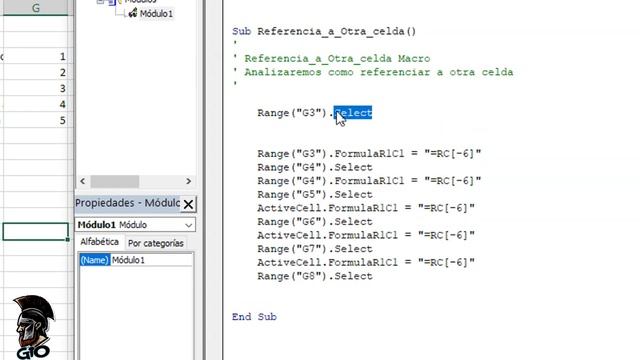Click the Módulo1 module icon
This screenshot has height=360, width=640.
tap(133, 13)
